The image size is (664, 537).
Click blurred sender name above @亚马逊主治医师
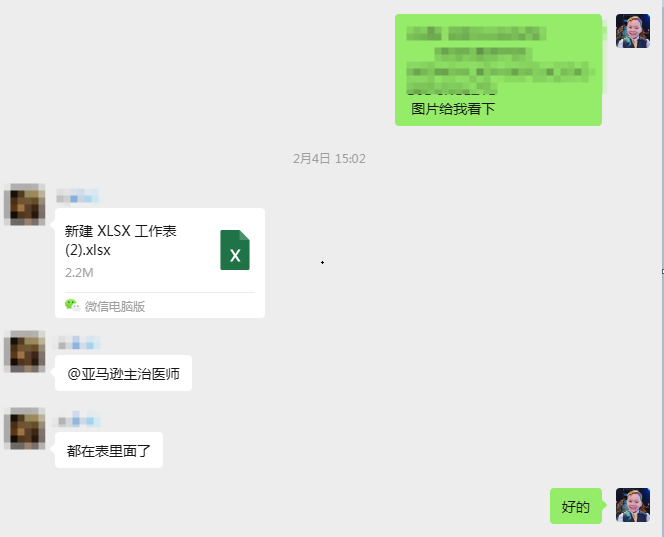coord(77,343)
